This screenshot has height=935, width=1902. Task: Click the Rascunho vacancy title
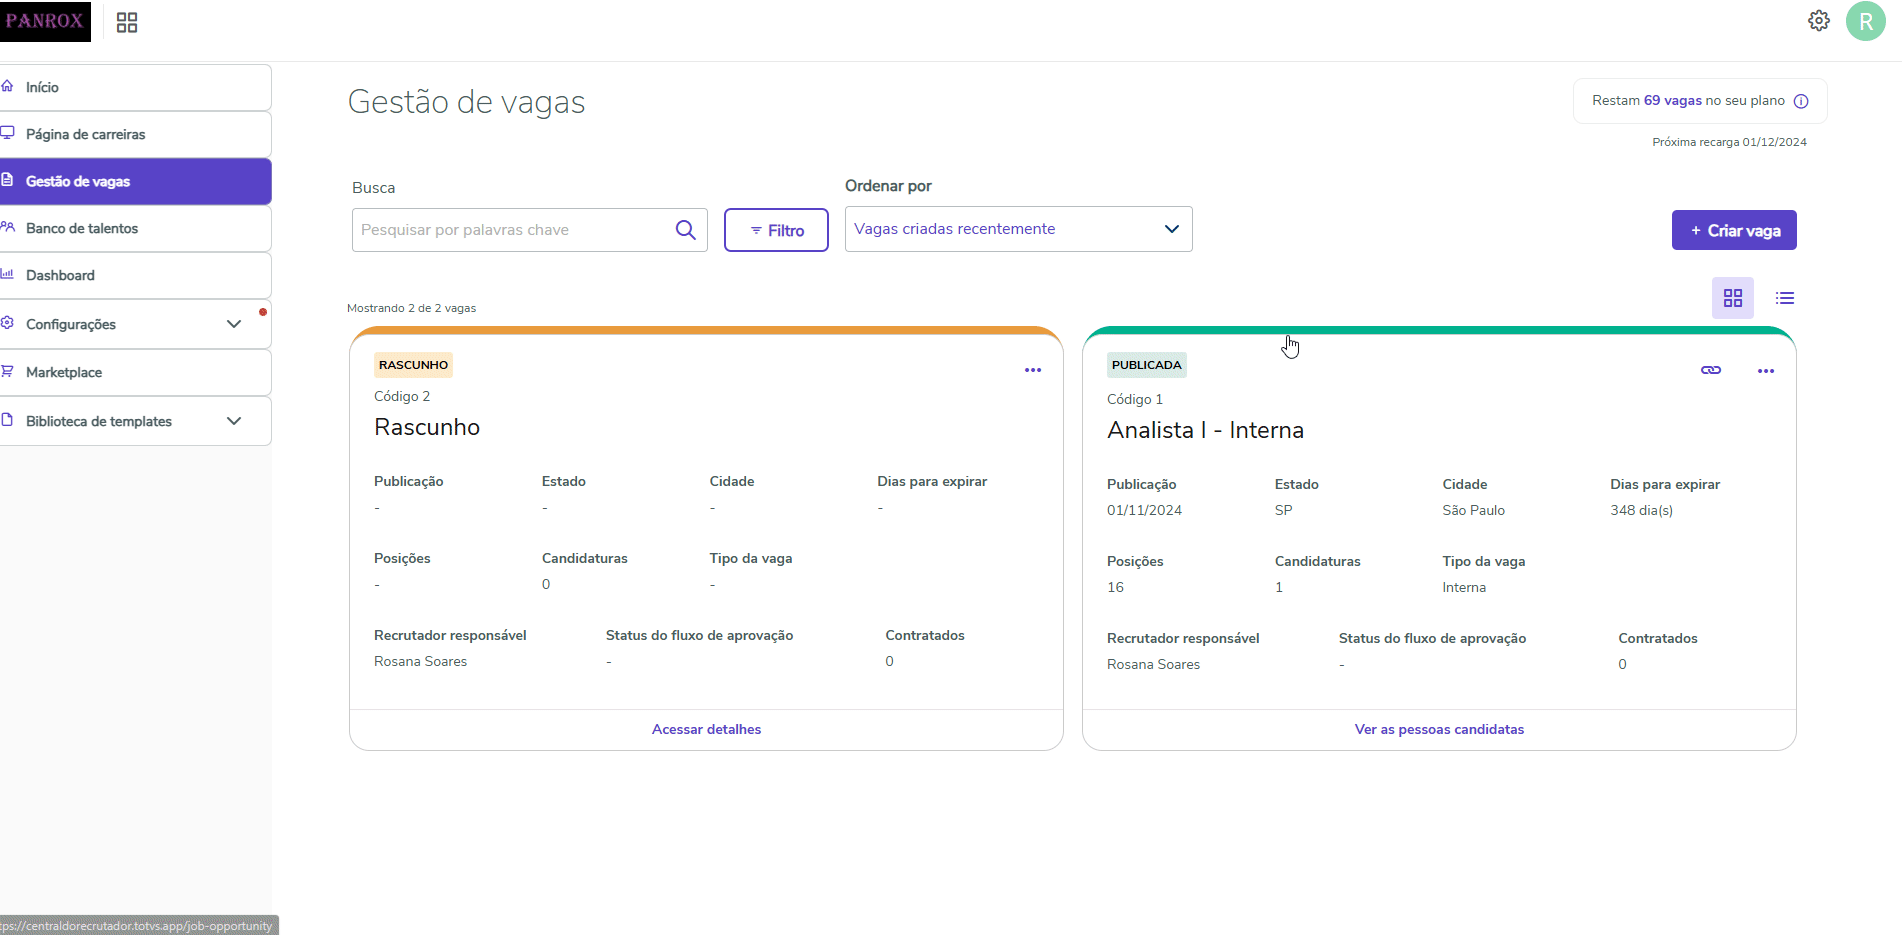click(427, 427)
